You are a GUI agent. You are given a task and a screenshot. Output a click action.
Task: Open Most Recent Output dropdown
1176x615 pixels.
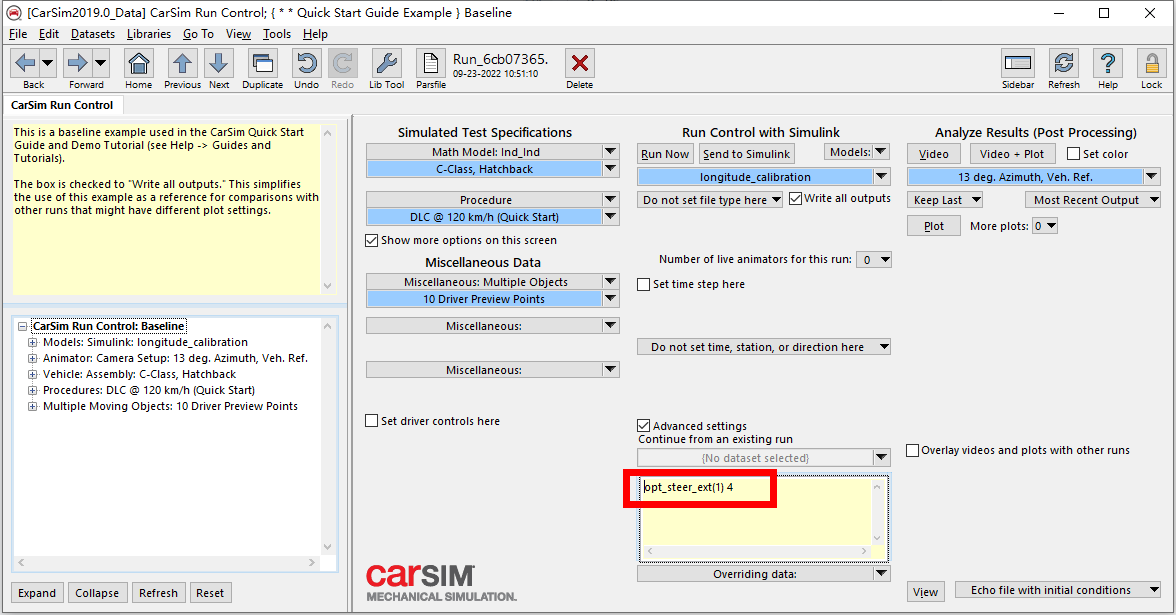coord(1093,200)
